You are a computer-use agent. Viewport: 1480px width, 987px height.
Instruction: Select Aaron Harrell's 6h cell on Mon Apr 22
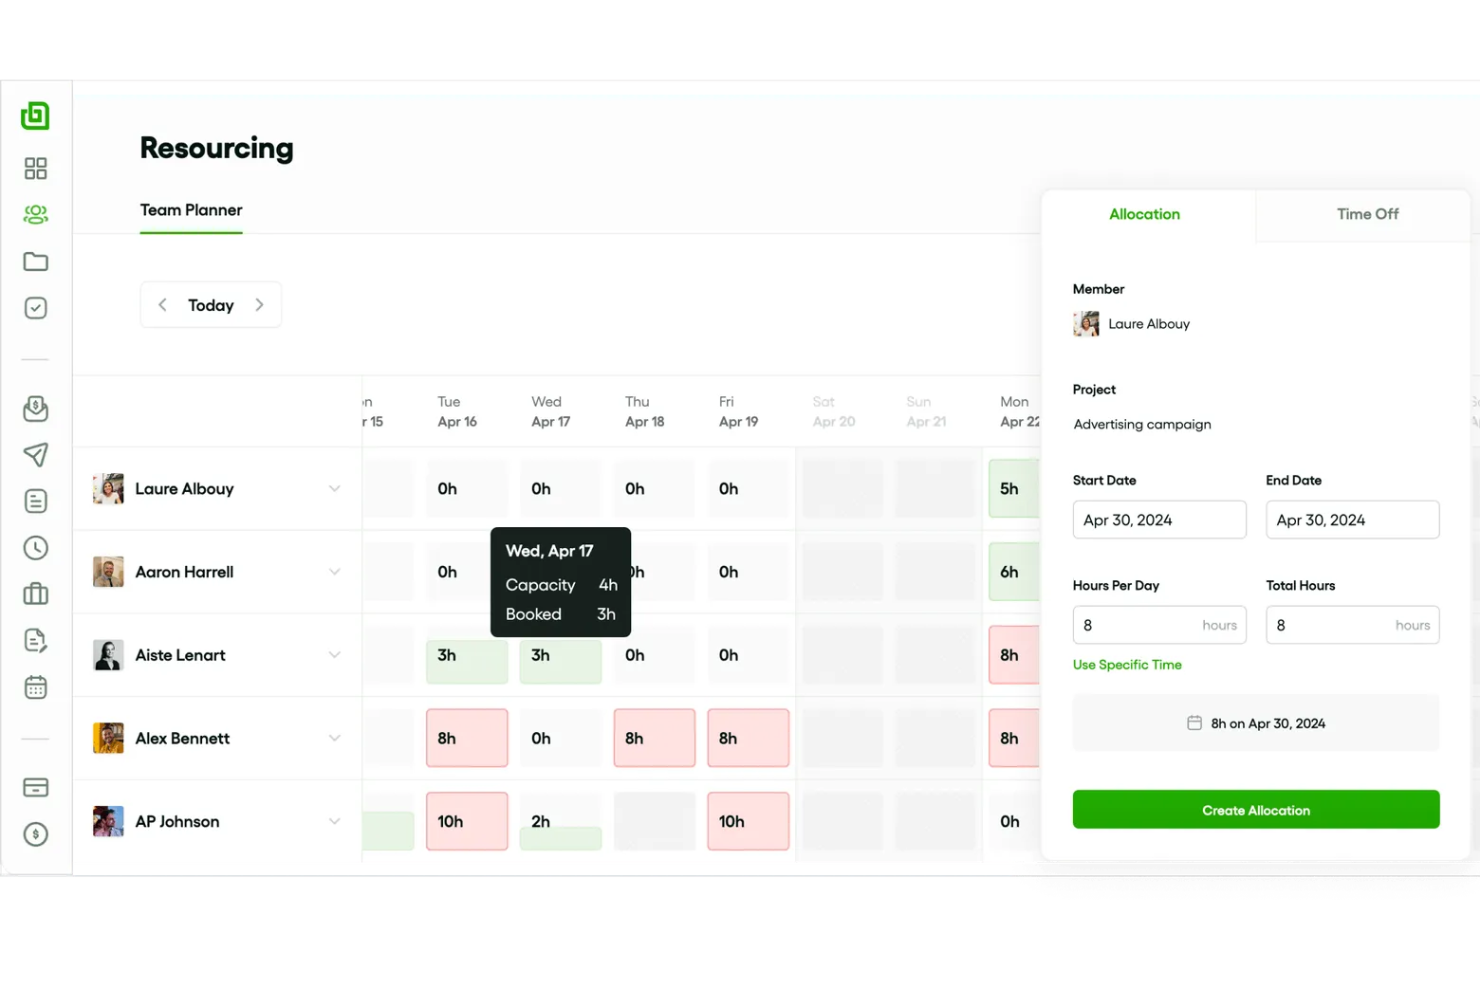(1014, 572)
